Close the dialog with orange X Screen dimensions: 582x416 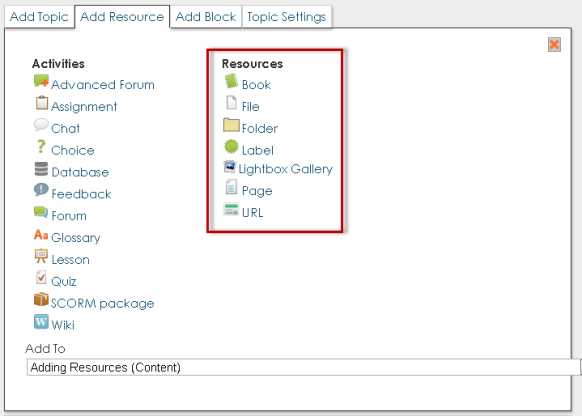pos(554,45)
